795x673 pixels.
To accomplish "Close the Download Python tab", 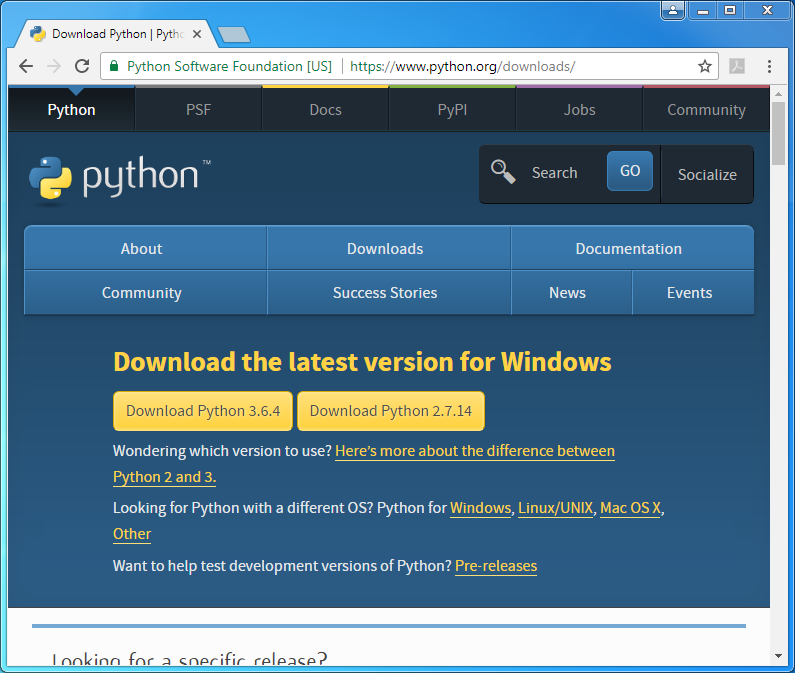I will click(197, 34).
